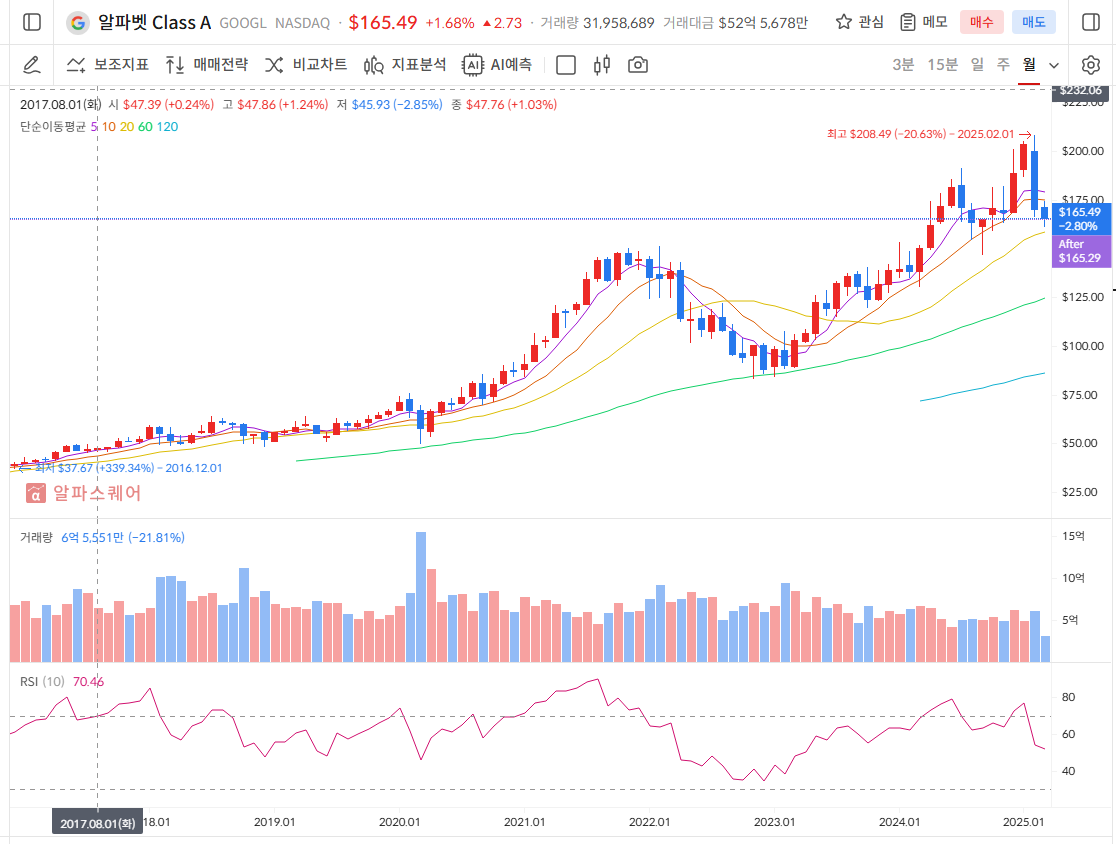Click the 알파스퀘어 logo
The image size is (1116, 844).
click(x=83, y=492)
